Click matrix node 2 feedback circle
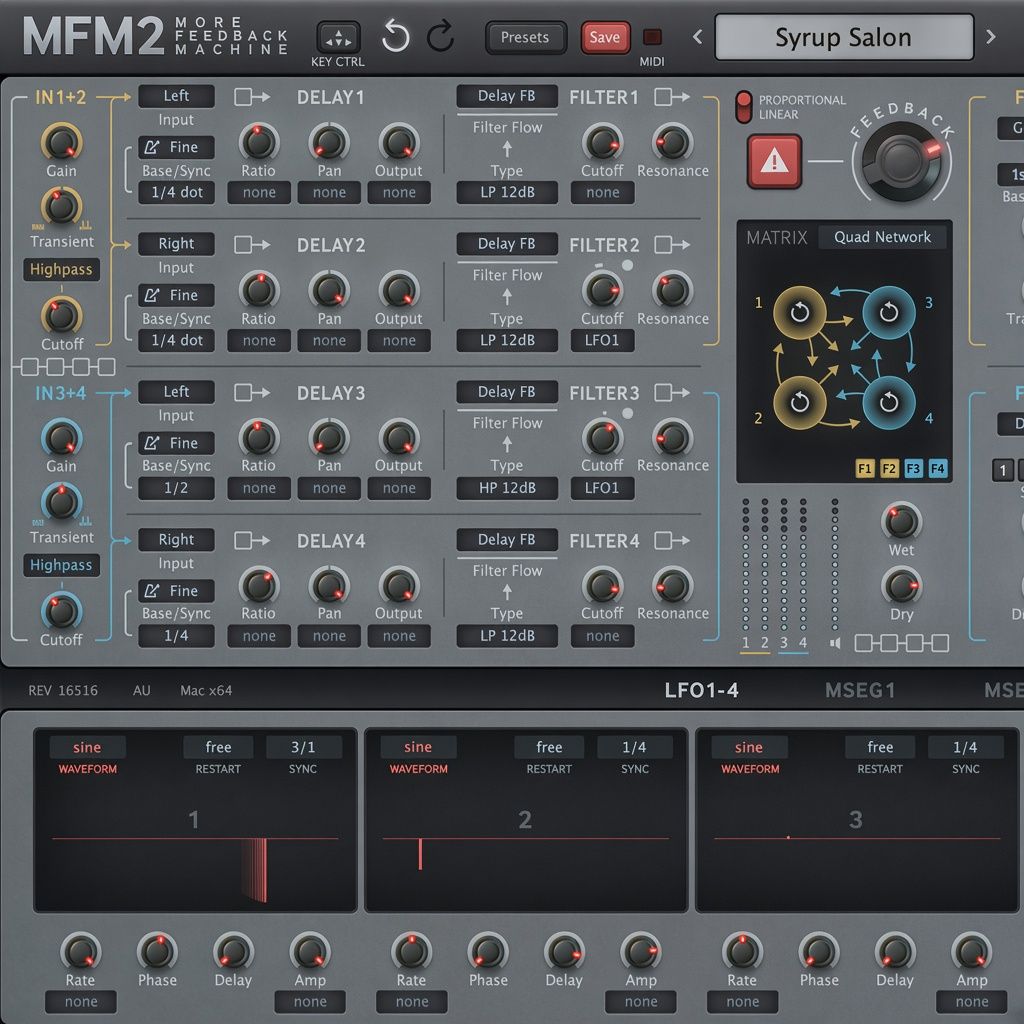The height and width of the screenshot is (1024, 1024). 799,402
